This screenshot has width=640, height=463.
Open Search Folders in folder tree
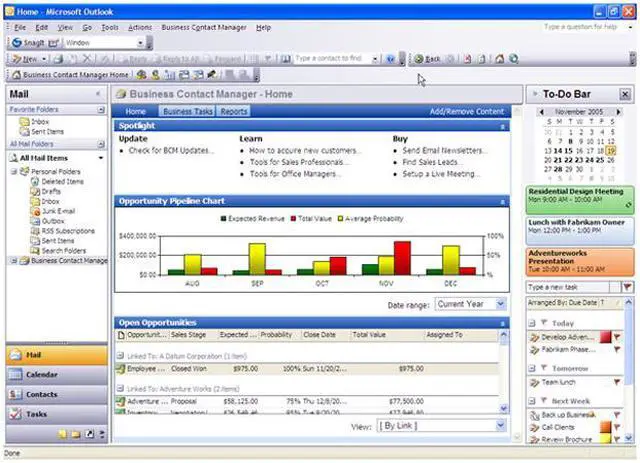tap(58, 250)
